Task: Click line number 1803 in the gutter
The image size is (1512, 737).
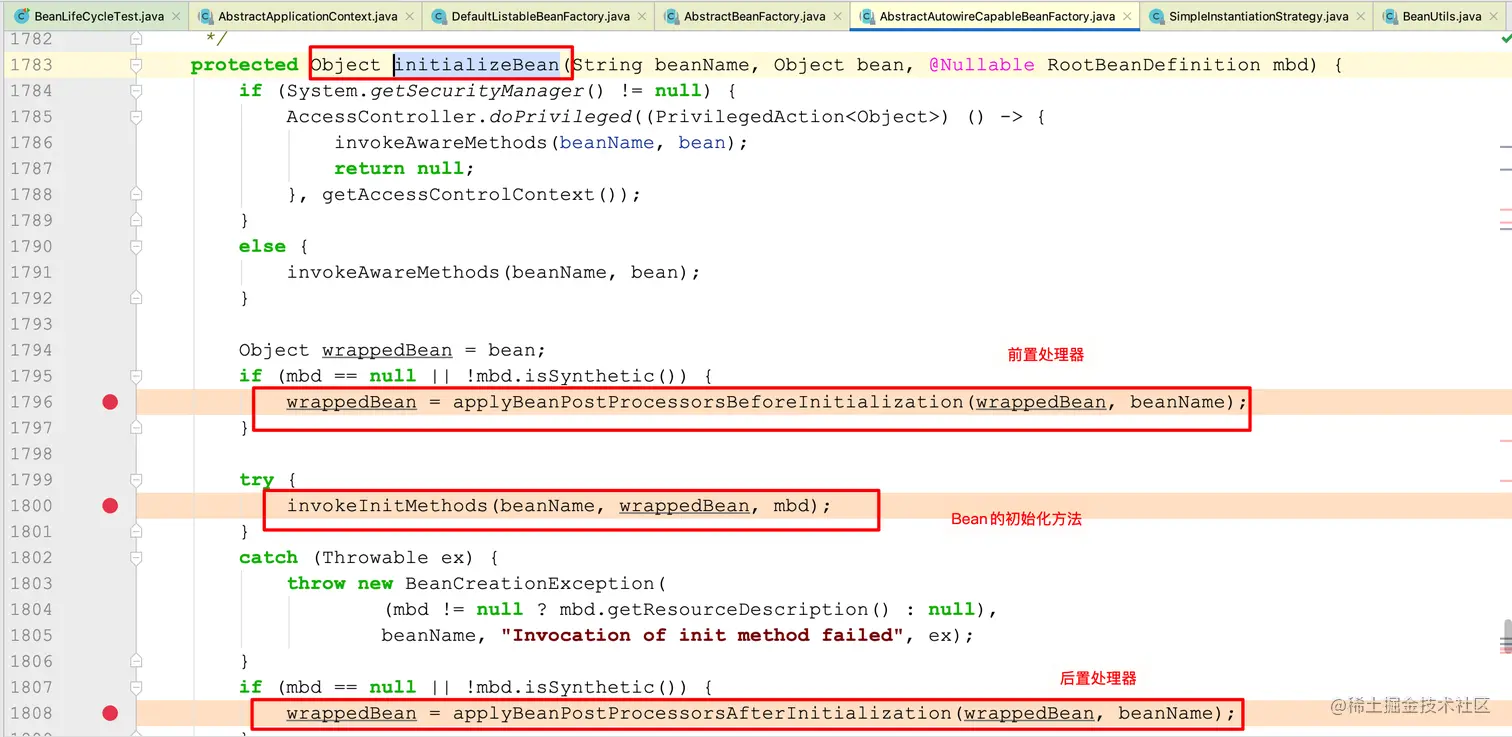Action: point(31,584)
